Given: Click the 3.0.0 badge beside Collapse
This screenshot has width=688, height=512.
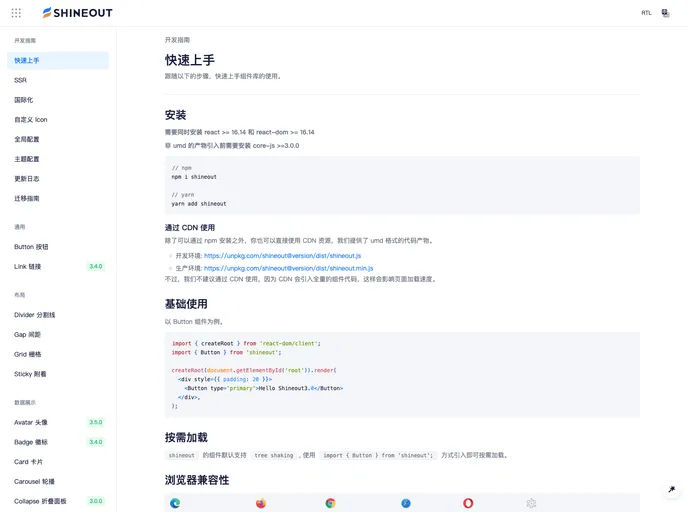Looking at the screenshot, I should pos(96,501).
